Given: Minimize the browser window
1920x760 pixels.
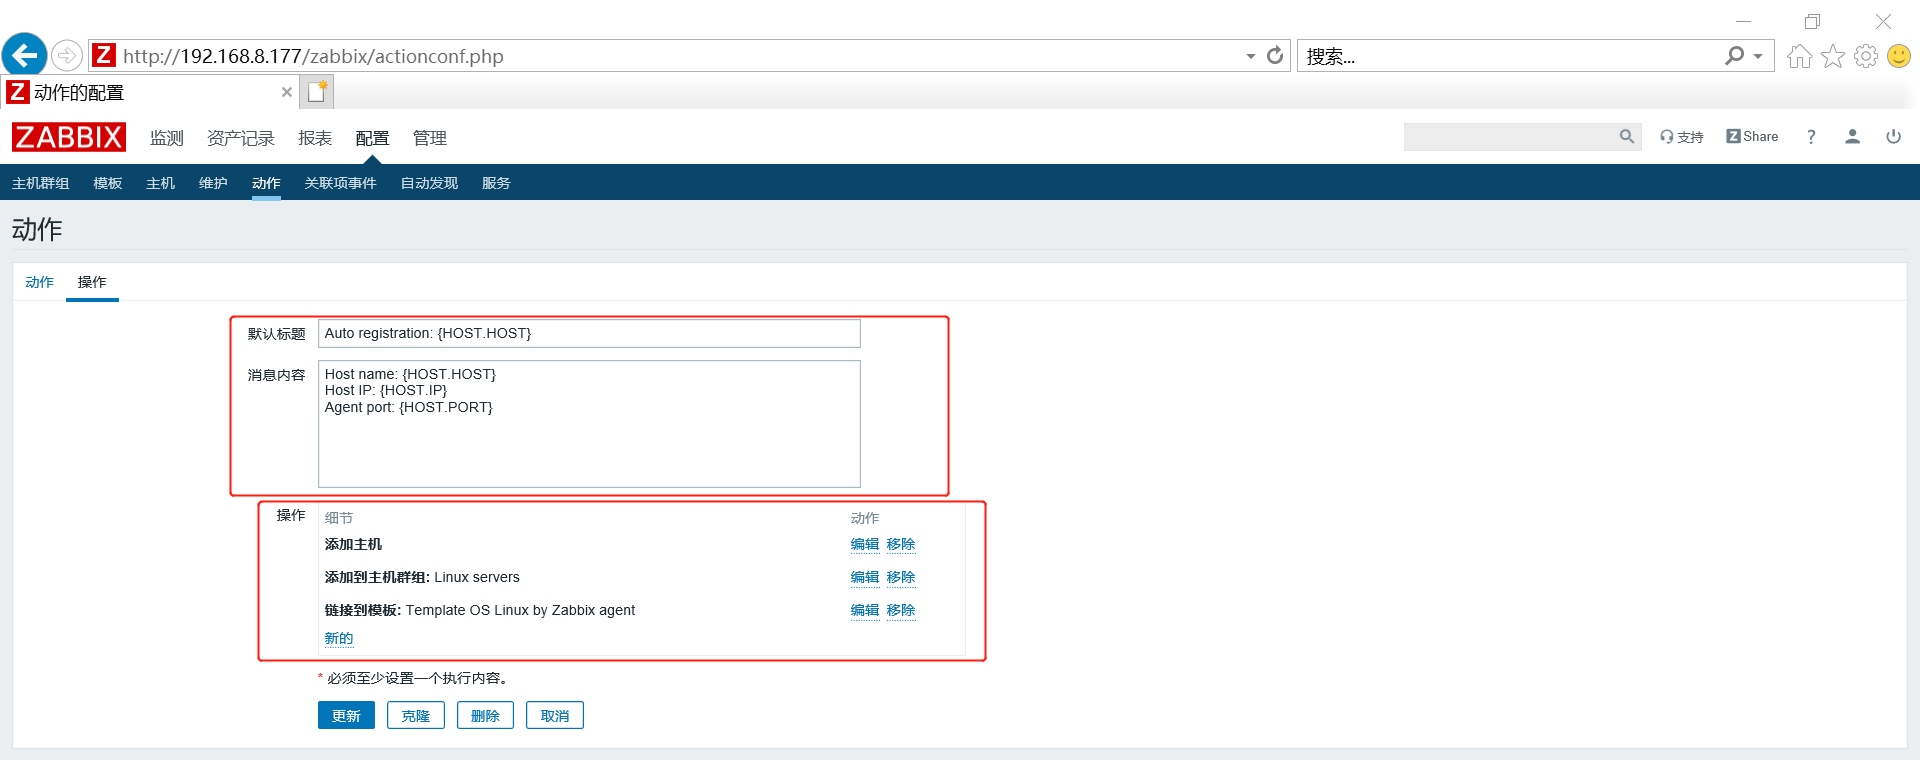Looking at the screenshot, I should pos(1743,21).
